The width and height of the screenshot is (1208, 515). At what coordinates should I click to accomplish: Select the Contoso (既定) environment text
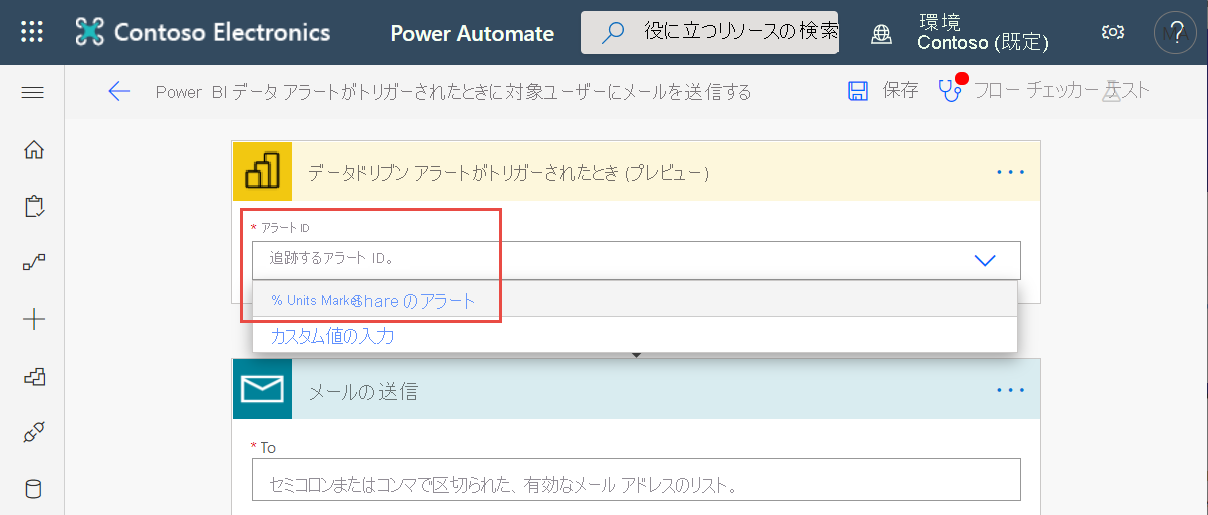tap(983, 43)
